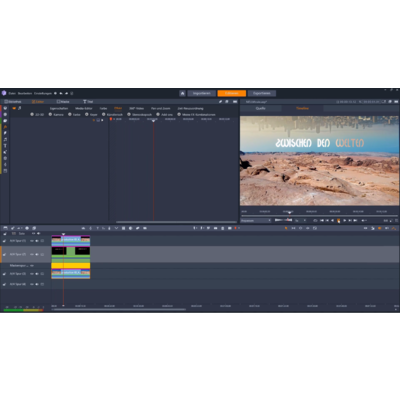
Task: Switch preview to the Quelle tab
Action: pyautogui.click(x=261, y=108)
